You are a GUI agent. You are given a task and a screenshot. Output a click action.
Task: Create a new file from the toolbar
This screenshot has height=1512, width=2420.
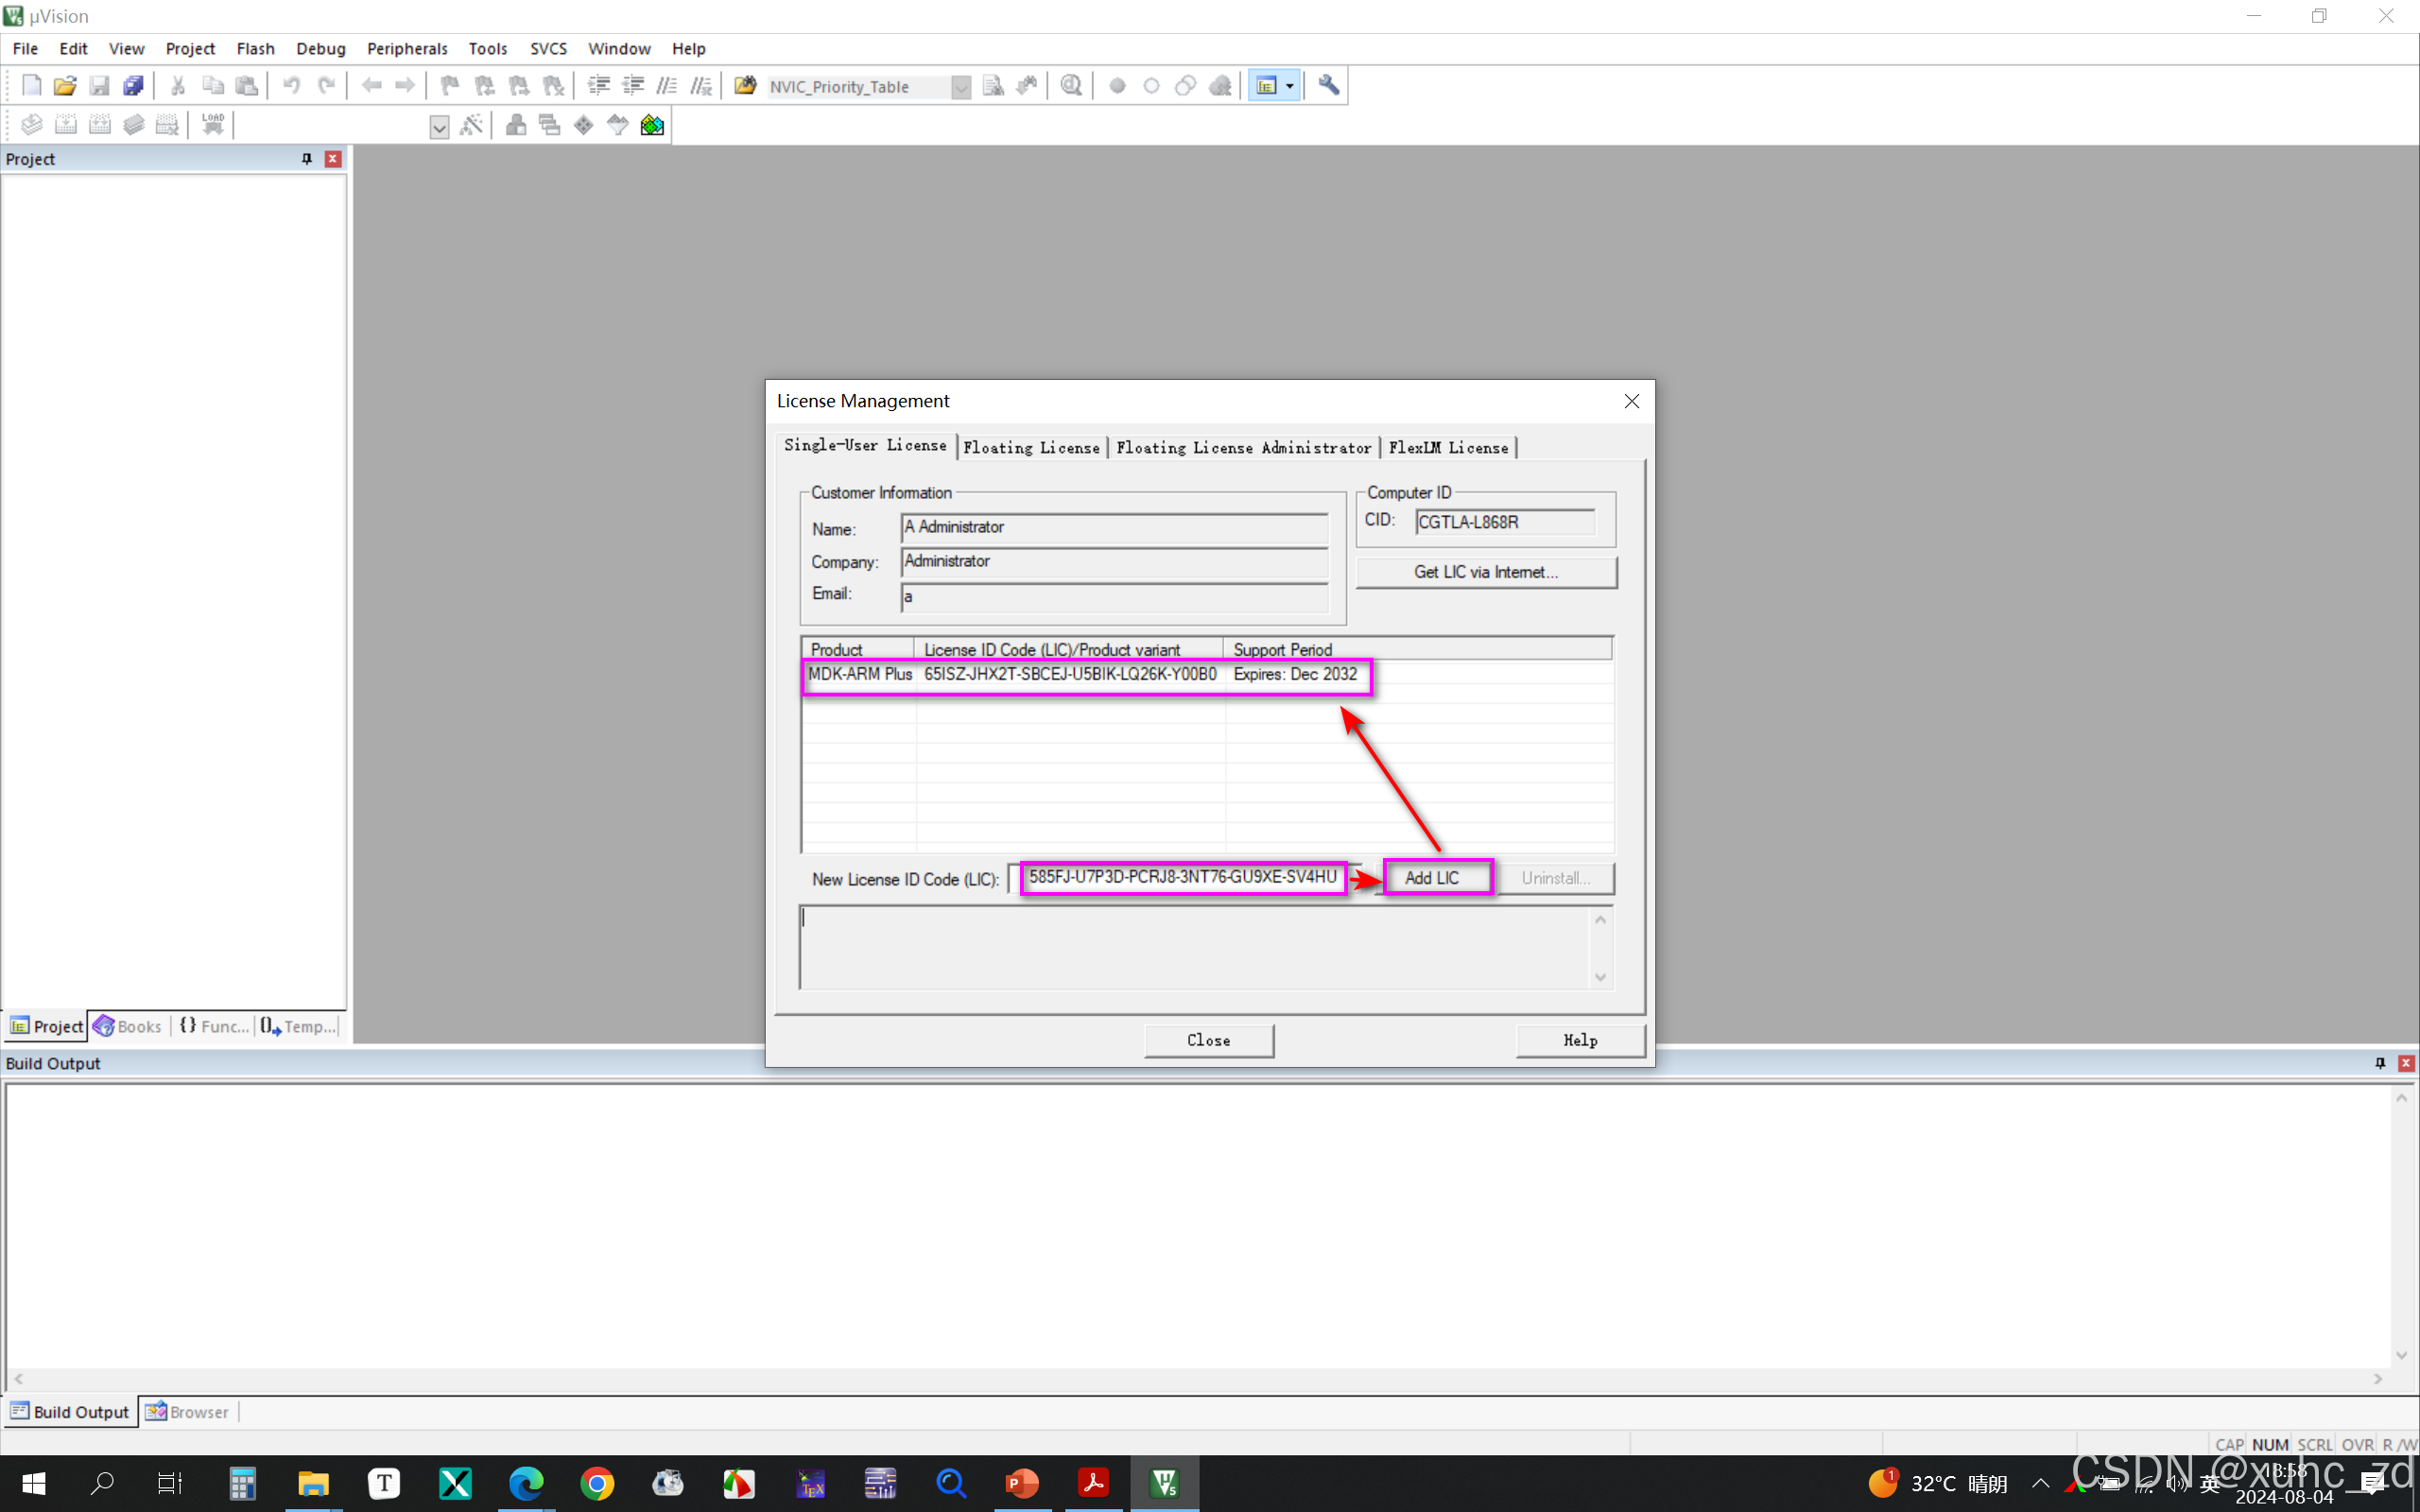coord(31,86)
